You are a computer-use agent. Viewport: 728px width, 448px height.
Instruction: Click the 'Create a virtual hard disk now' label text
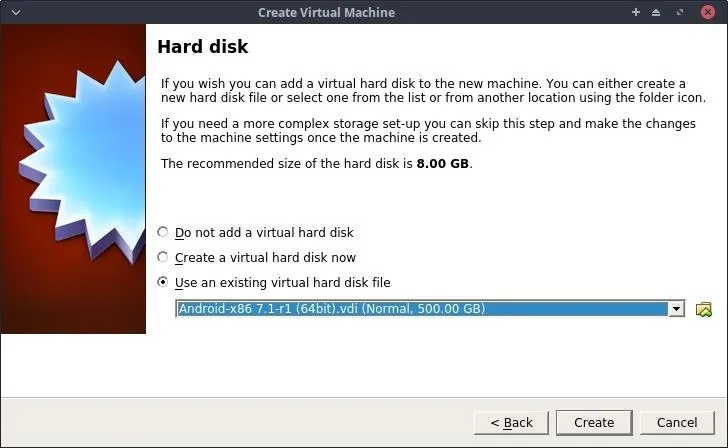coord(265,258)
